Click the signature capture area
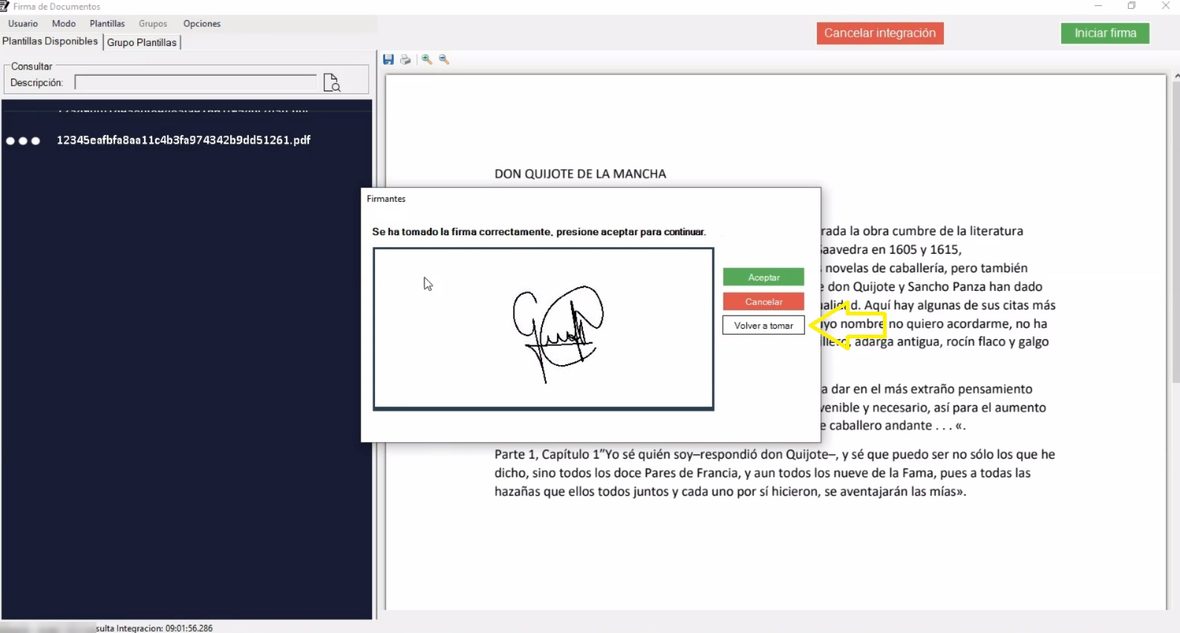The height and width of the screenshot is (633, 1180). point(543,329)
